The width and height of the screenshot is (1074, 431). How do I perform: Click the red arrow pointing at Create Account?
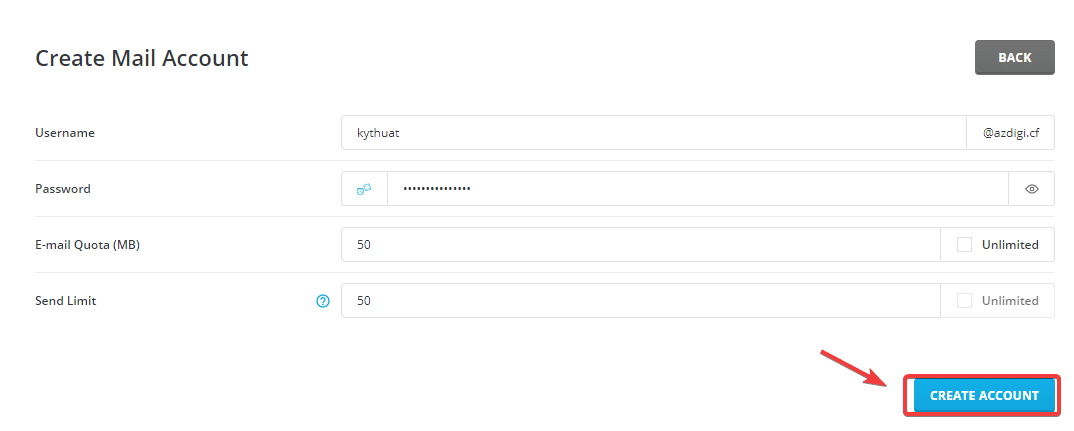point(853,367)
